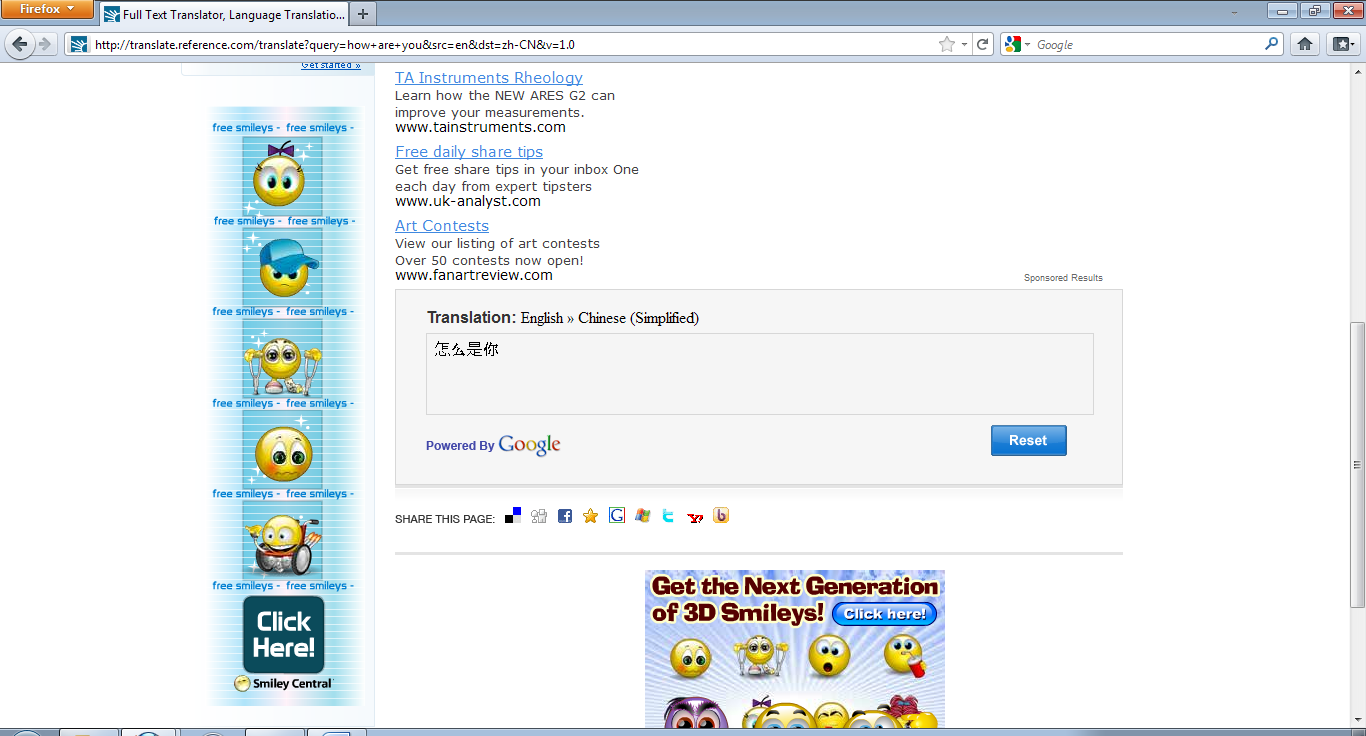This screenshot has height=736, width=1366.
Task: Share page on Facebook icon
Action: [565, 516]
